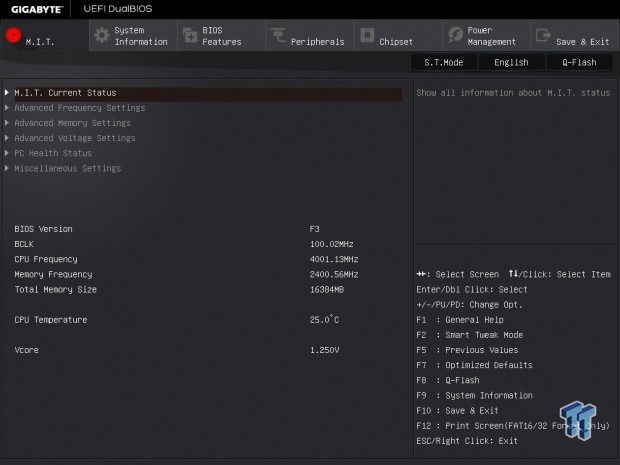Click the Memory Frequency label
The image size is (620, 465).
coord(53,274)
